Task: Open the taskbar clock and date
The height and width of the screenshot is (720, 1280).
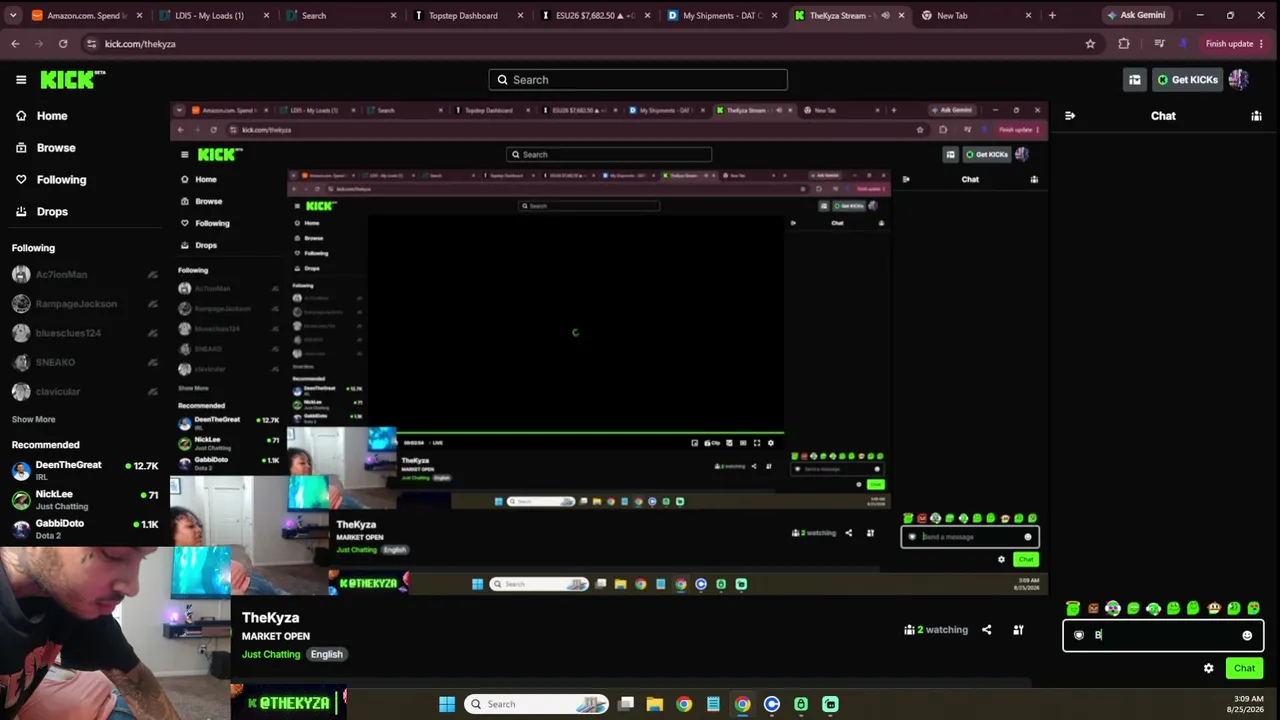Action: [x=1248, y=704]
